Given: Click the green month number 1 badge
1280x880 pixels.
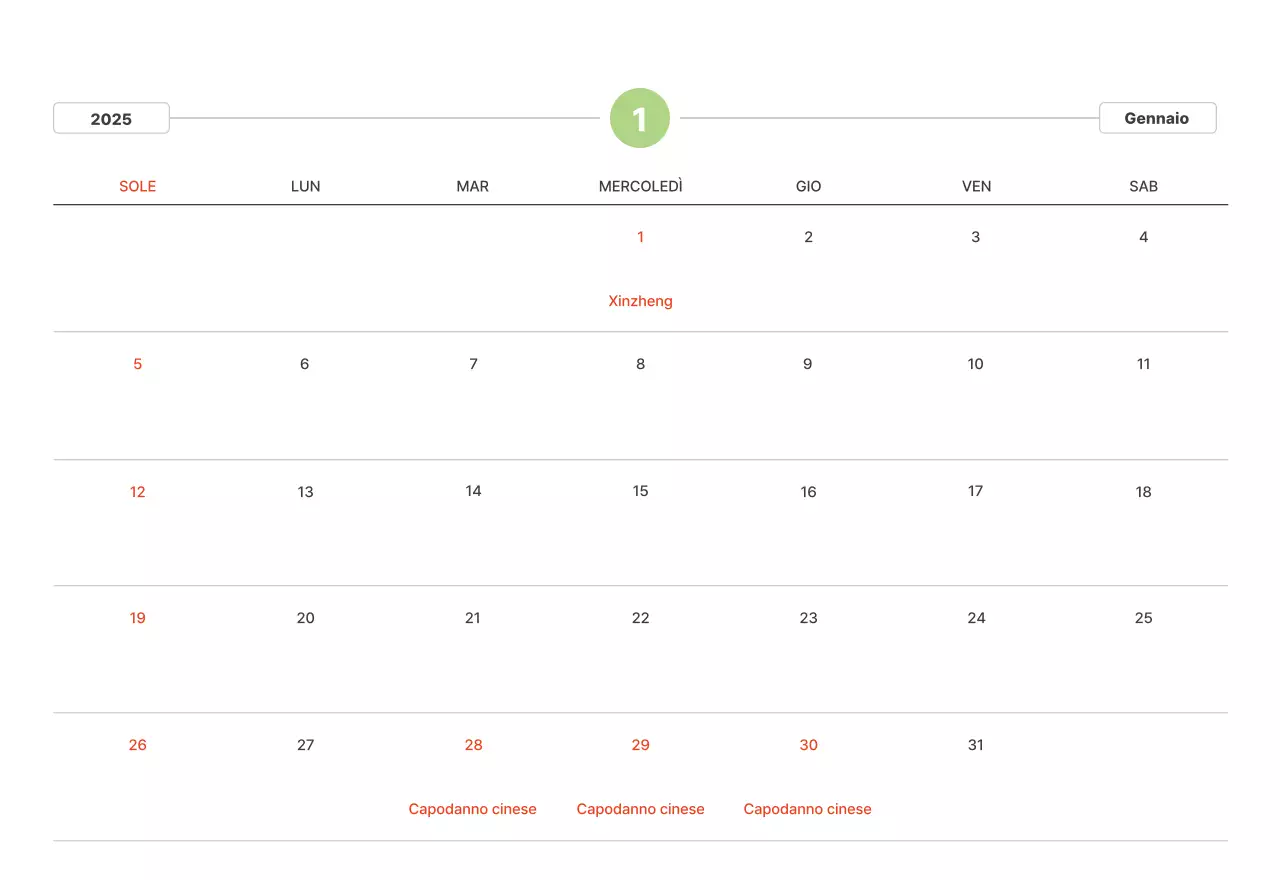Looking at the screenshot, I should [640, 119].
